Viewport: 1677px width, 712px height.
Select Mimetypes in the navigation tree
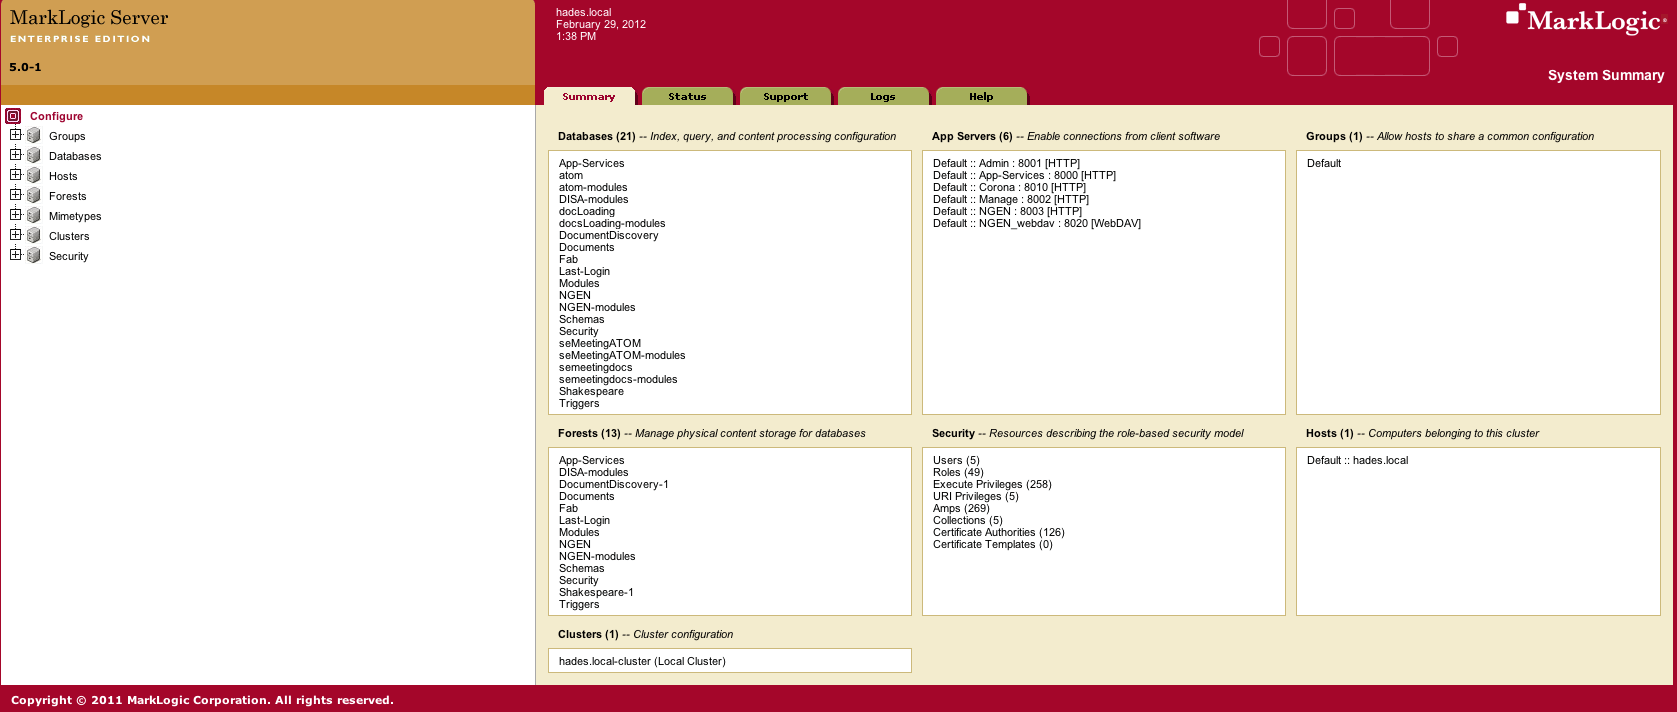pyautogui.click(x=75, y=216)
